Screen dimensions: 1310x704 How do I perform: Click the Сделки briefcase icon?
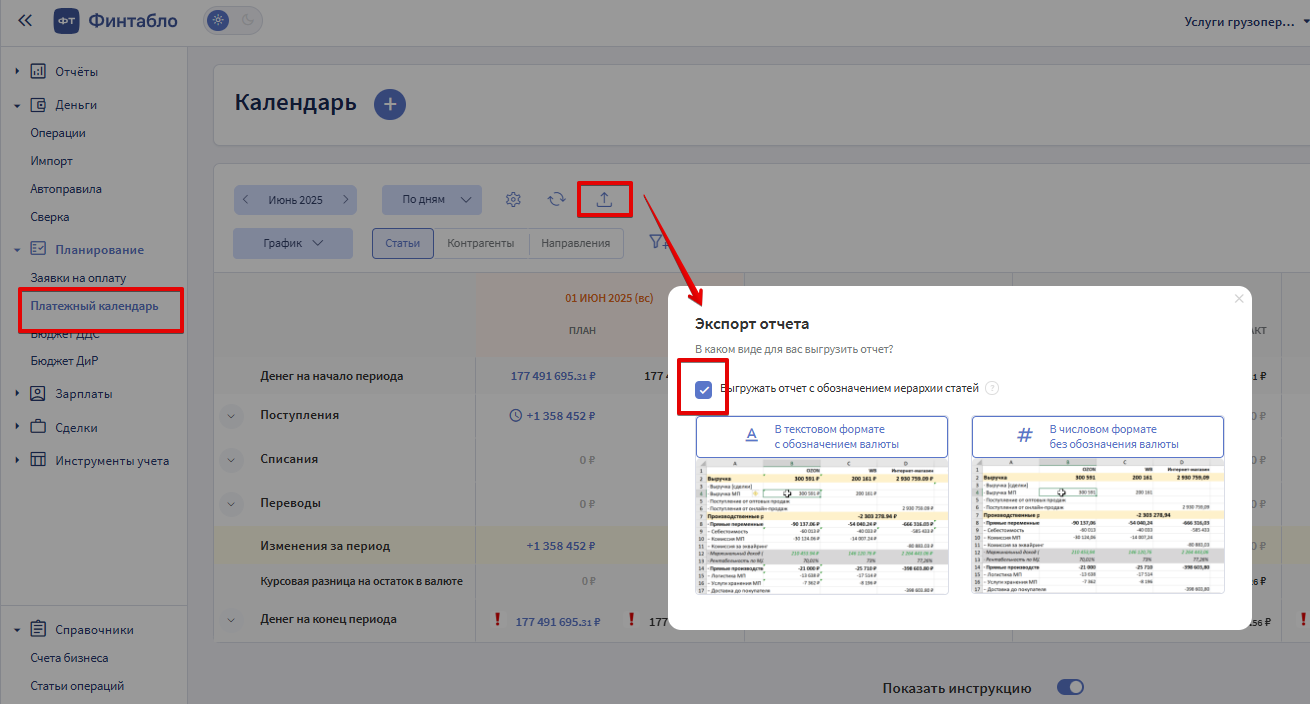39,427
